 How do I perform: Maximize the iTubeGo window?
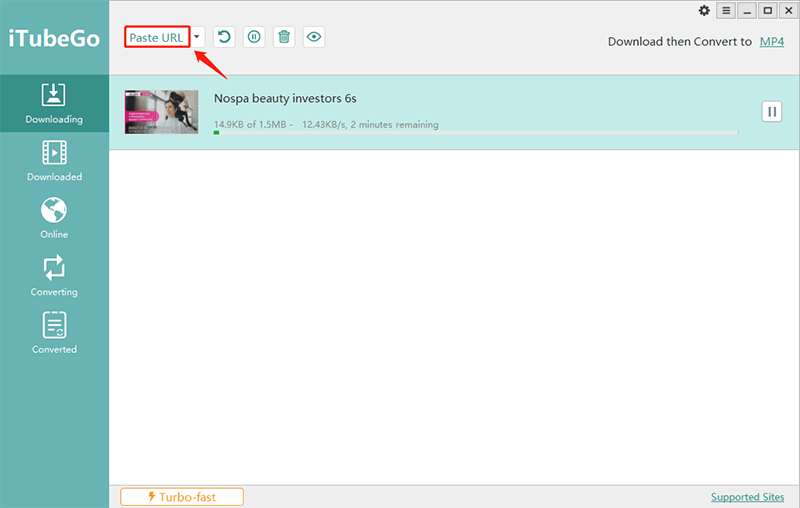click(768, 11)
